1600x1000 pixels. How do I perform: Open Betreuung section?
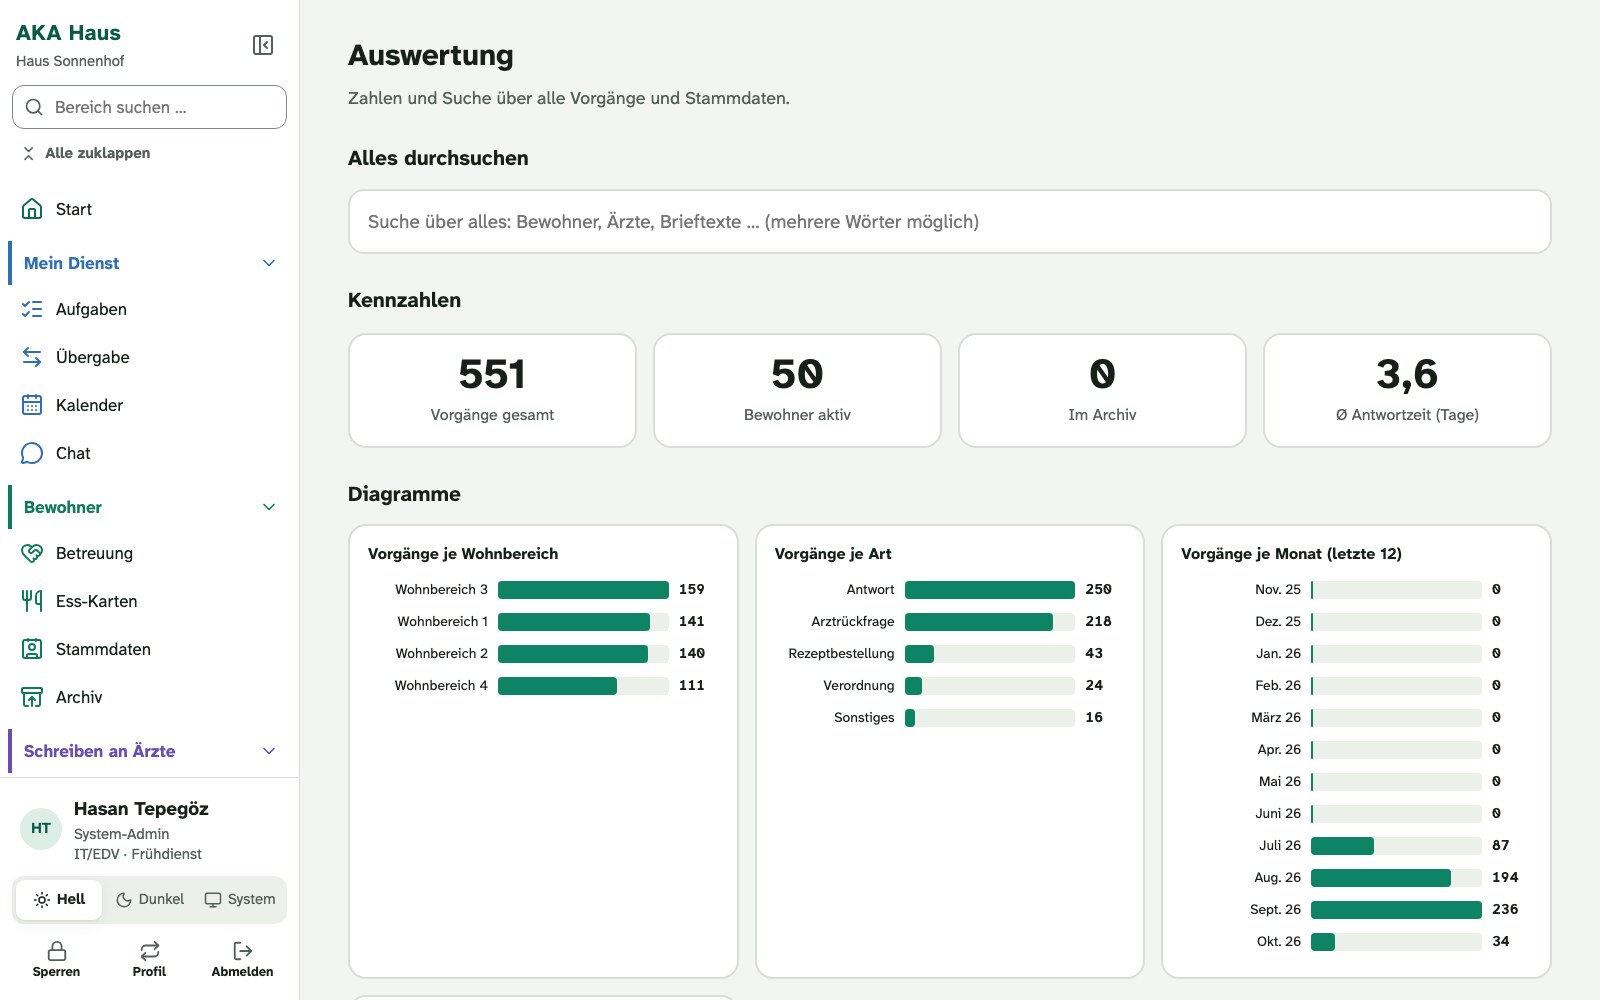point(149,553)
